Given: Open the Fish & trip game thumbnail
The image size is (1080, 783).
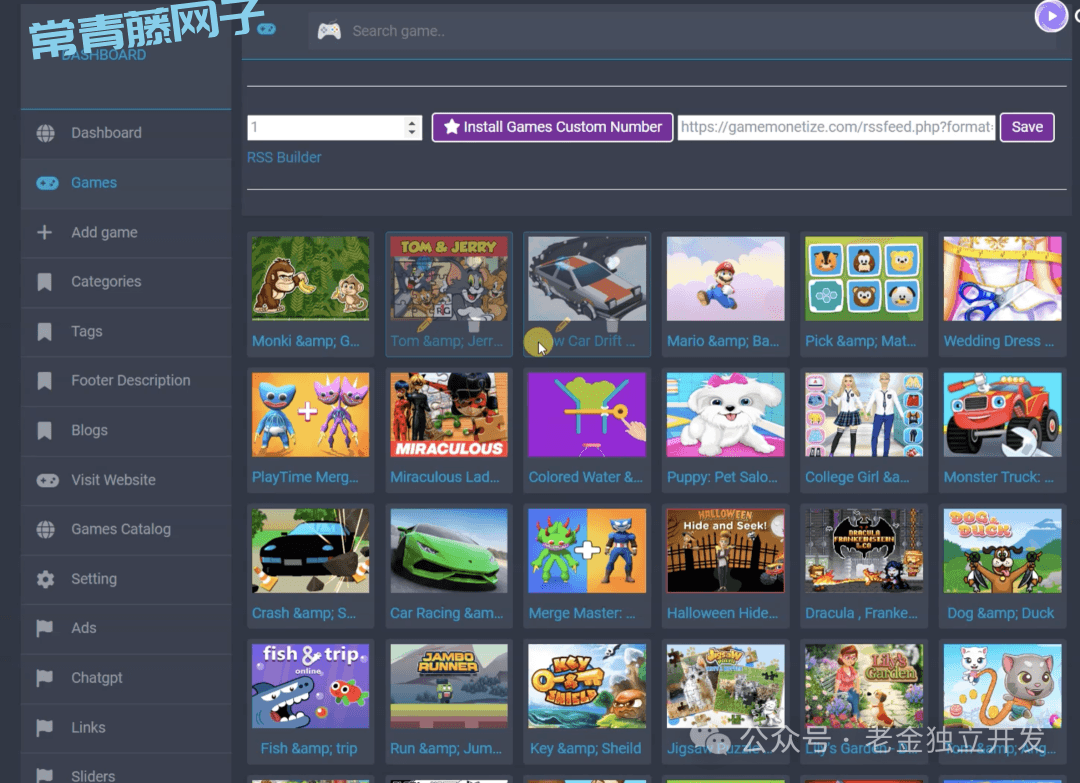Looking at the screenshot, I should [x=311, y=687].
